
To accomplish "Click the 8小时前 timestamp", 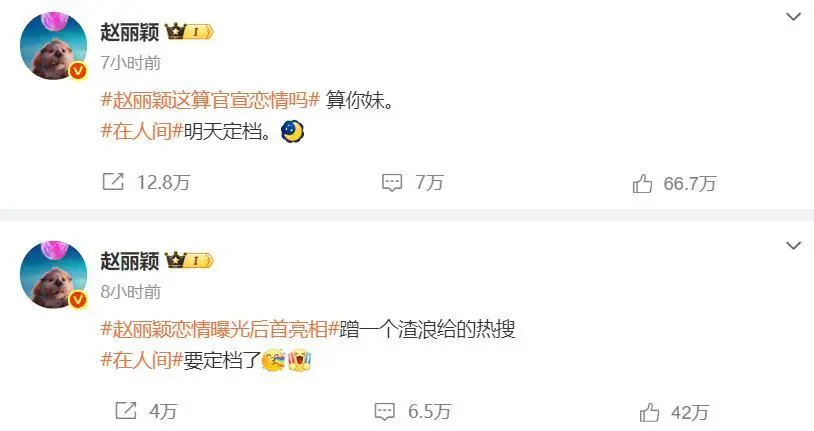I will tap(131, 292).
